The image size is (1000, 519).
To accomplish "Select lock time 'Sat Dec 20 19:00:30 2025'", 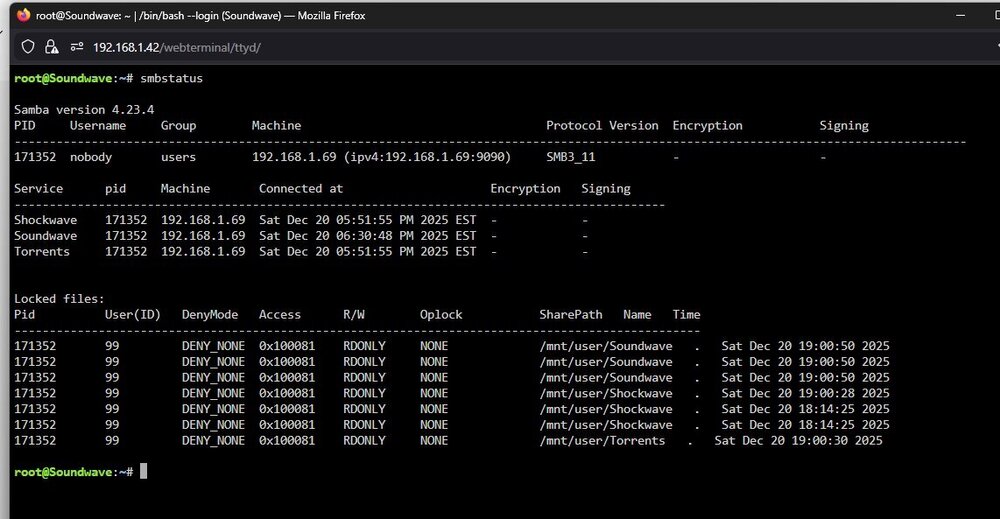I will click(x=798, y=441).
